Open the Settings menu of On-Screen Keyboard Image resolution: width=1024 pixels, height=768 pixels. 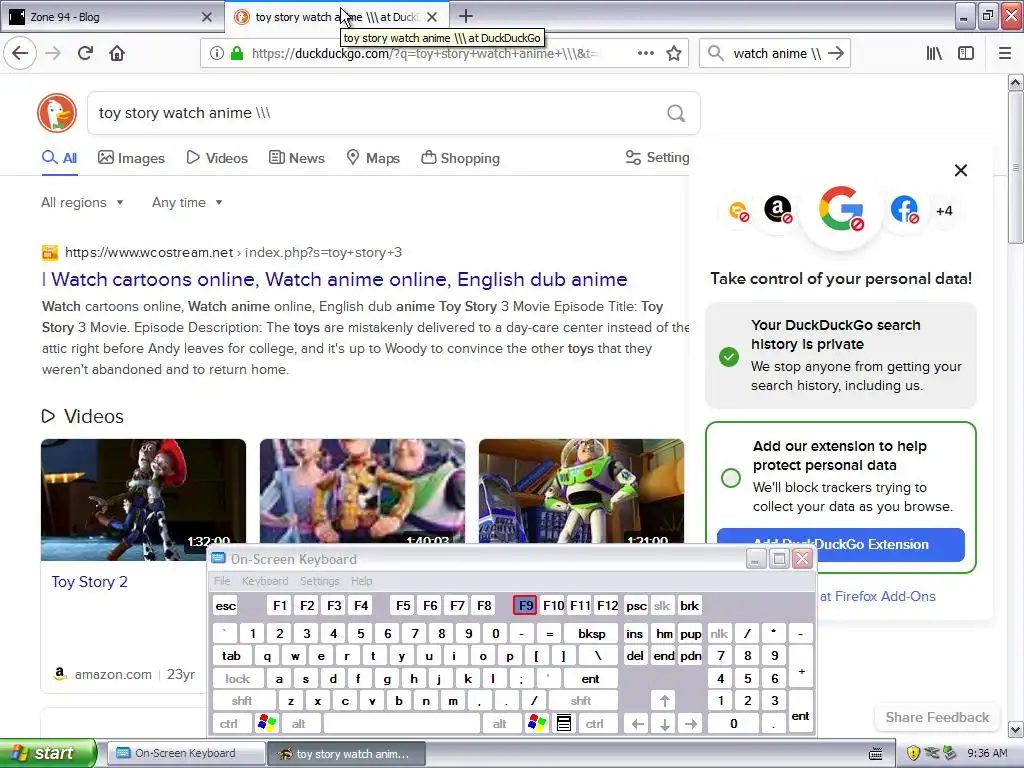(319, 581)
